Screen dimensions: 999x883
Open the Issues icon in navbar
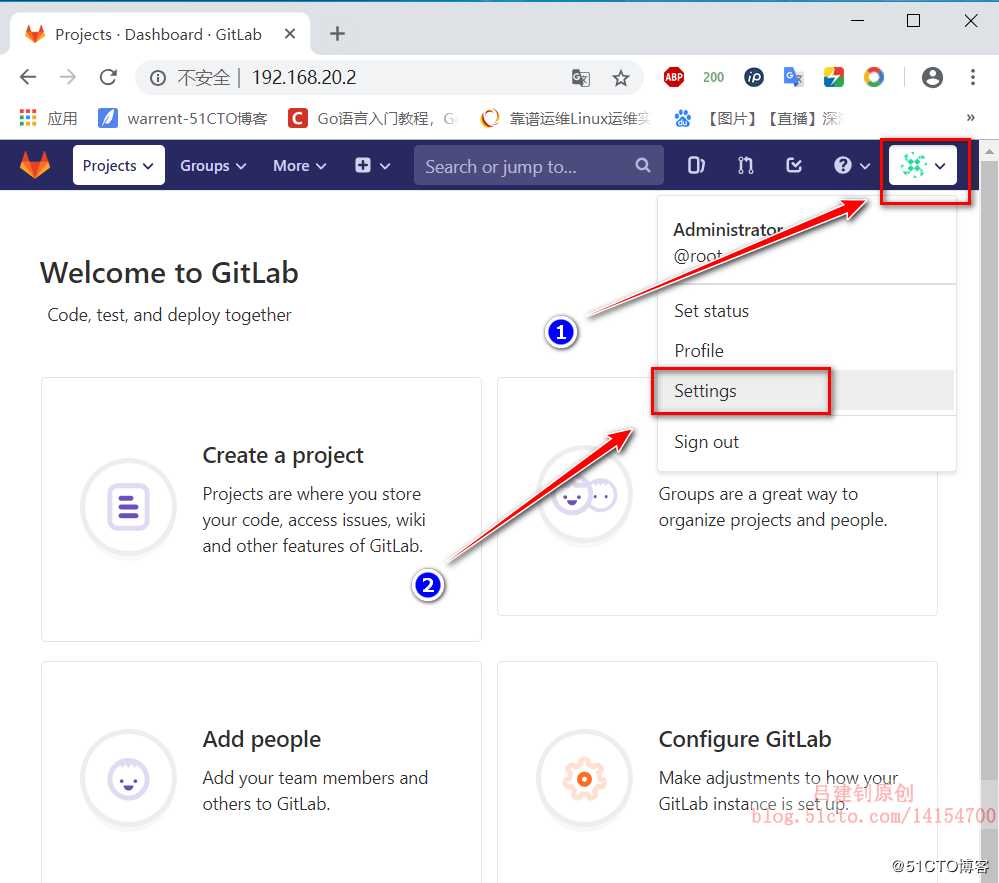[x=696, y=166]
